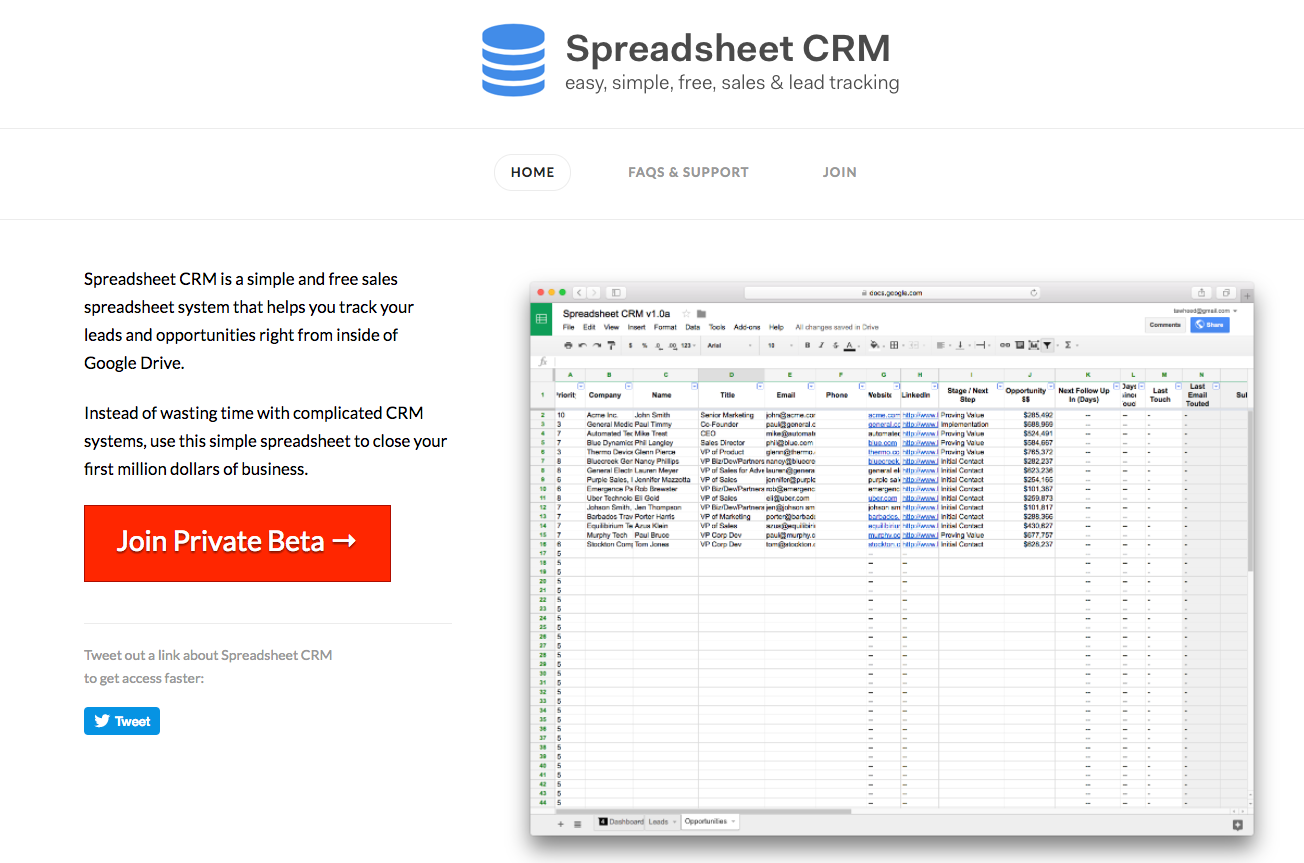Open the functions sigma icon
Screen dimensions: 1304x863
coord(1067,345)
